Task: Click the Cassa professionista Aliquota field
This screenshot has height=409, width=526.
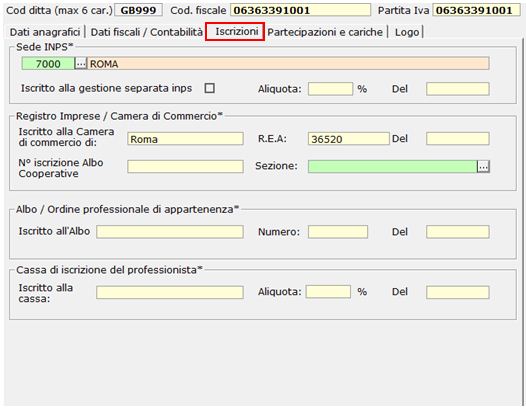Action: pos(328,292)
